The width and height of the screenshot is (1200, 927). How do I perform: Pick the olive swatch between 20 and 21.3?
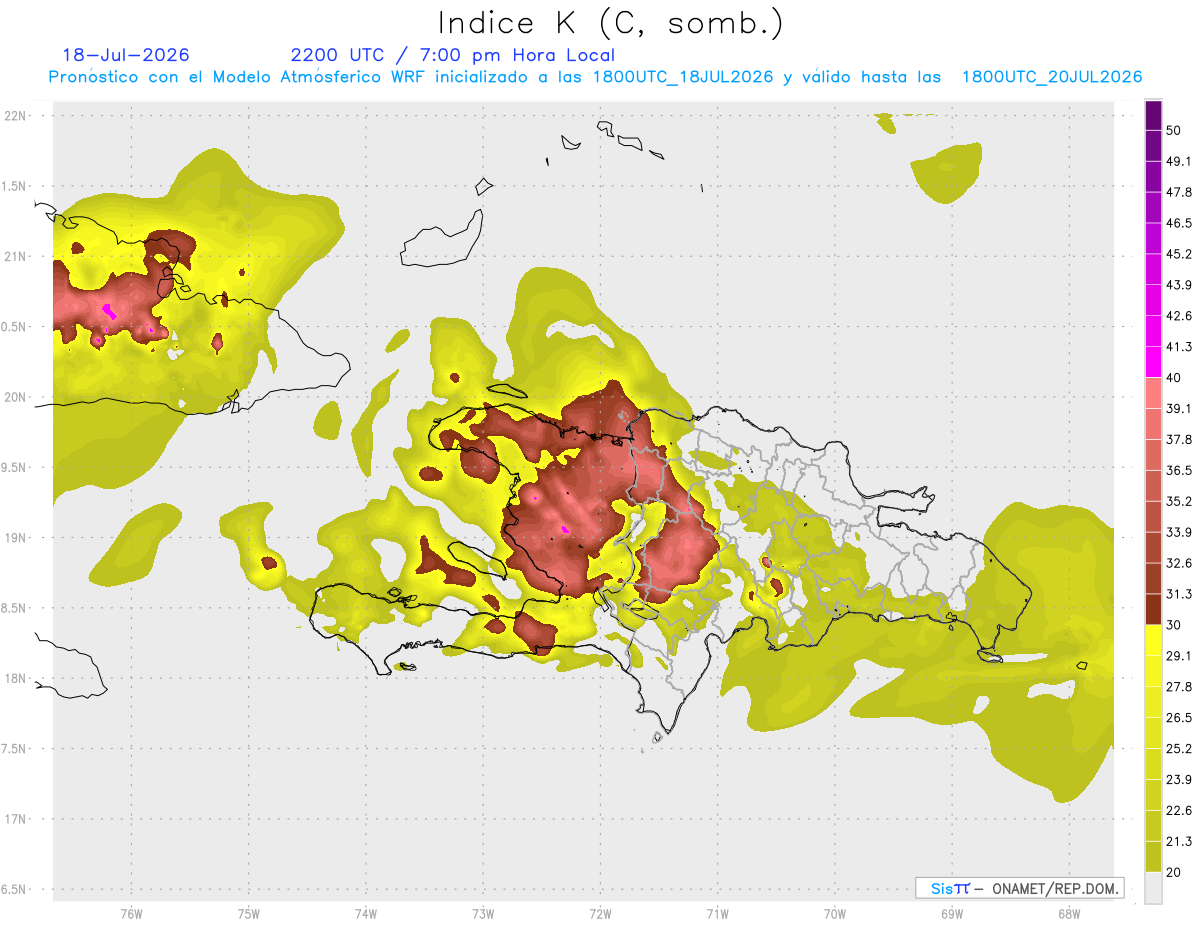pos(1153,857)
